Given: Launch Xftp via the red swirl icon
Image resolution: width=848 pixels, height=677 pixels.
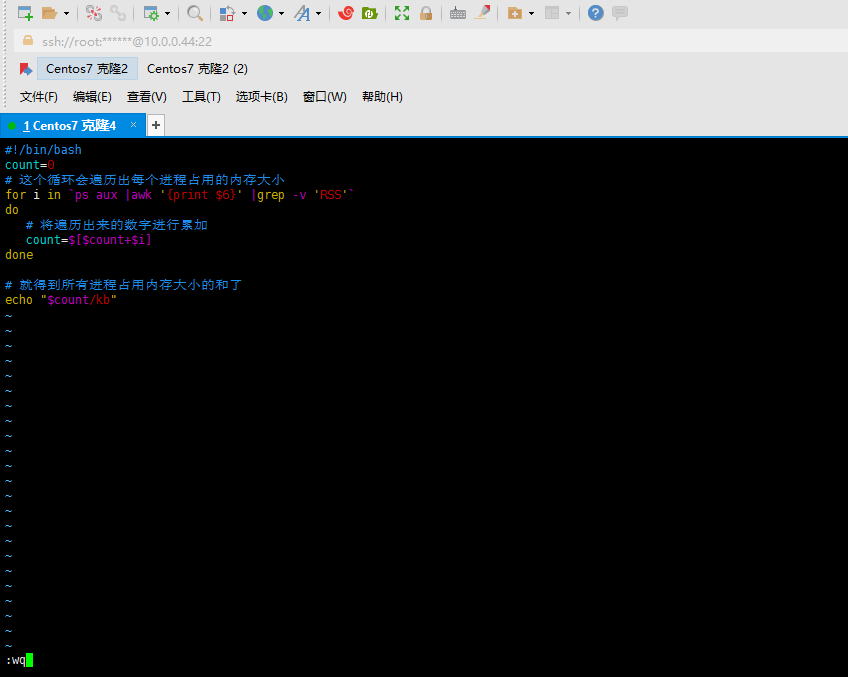Looking at the screenshot, I should point(346,13).
